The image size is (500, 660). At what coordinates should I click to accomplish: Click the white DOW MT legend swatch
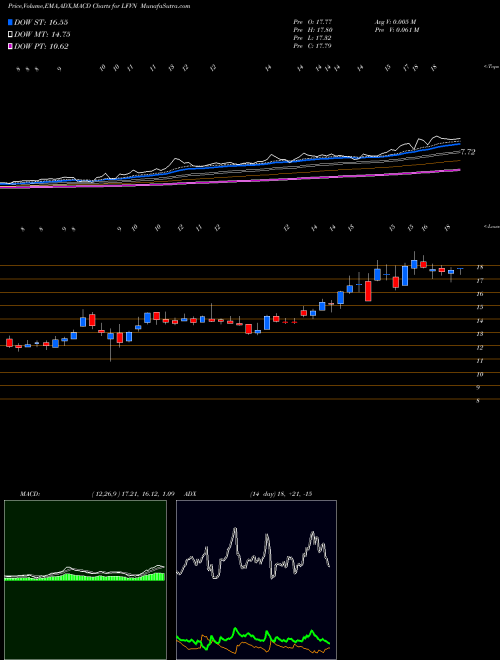coord(11,35)
